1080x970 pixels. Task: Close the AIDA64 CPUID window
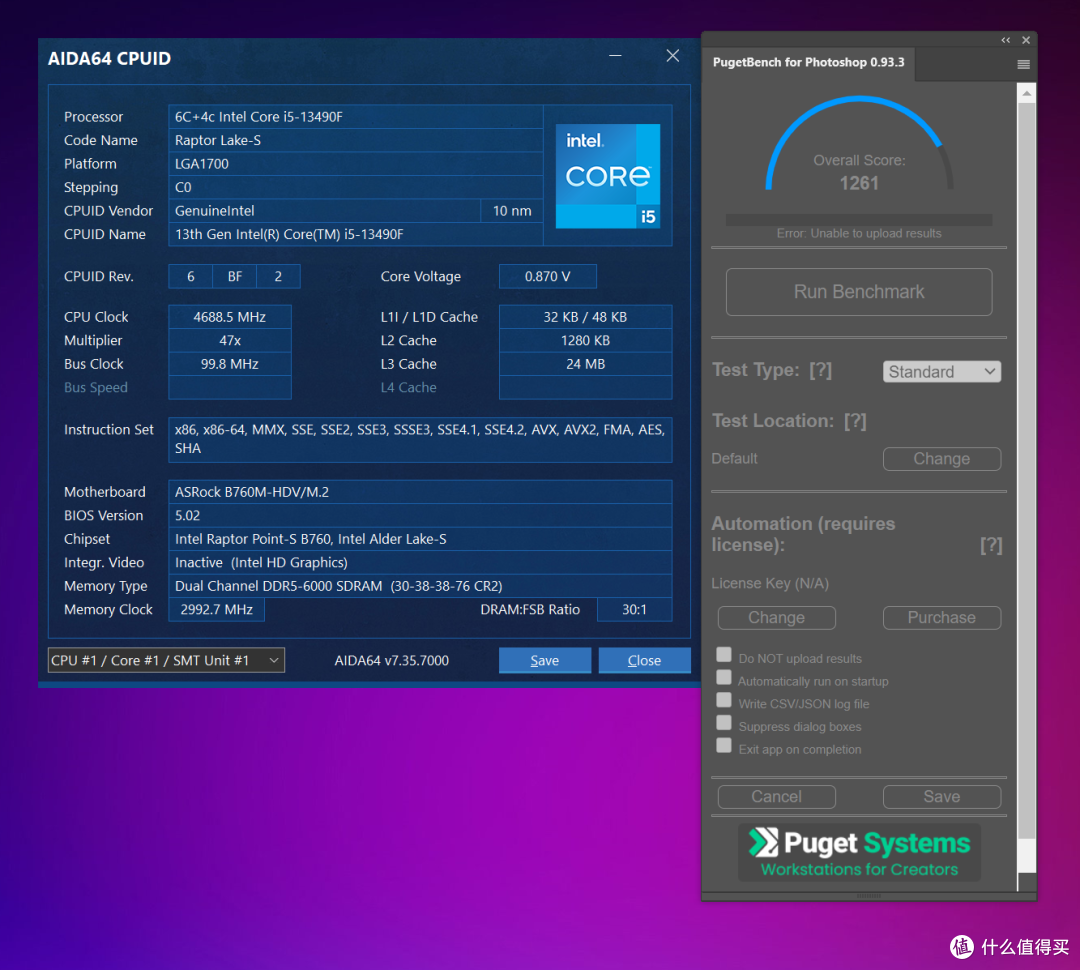(x=673, y=56)
